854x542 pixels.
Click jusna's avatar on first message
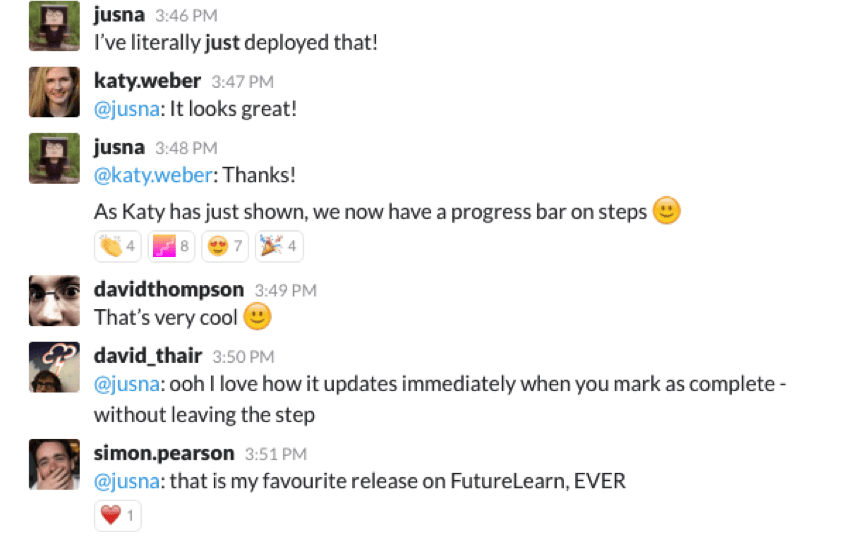coord(54,27)
